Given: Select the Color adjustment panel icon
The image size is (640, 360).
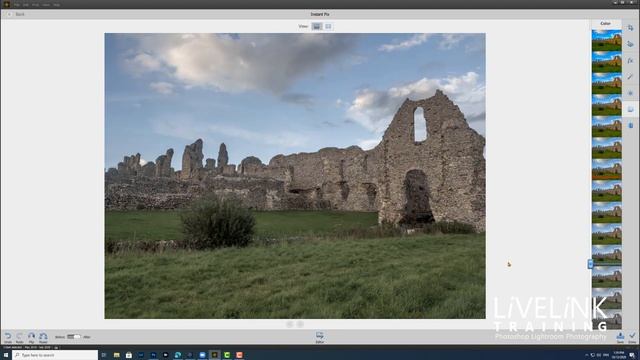Looking at the screenshot, I should tap(631, 109).
